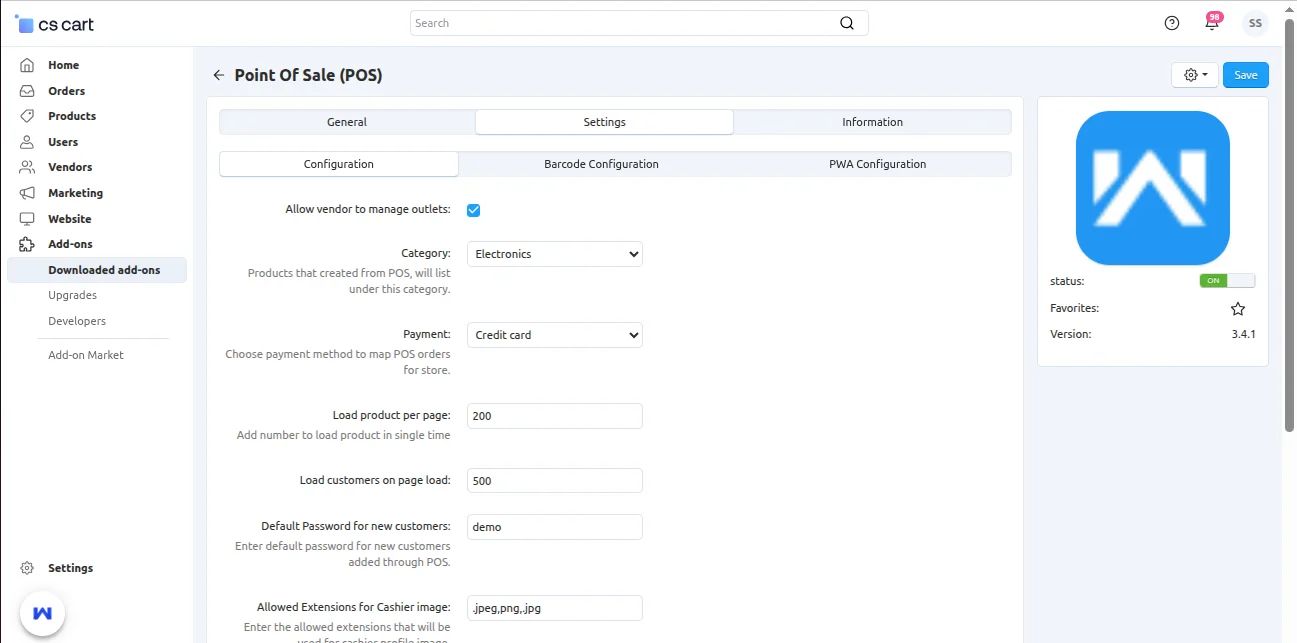1297x643 pixels.
Task: Click the Load product per page field
Action: pos(554,415)
